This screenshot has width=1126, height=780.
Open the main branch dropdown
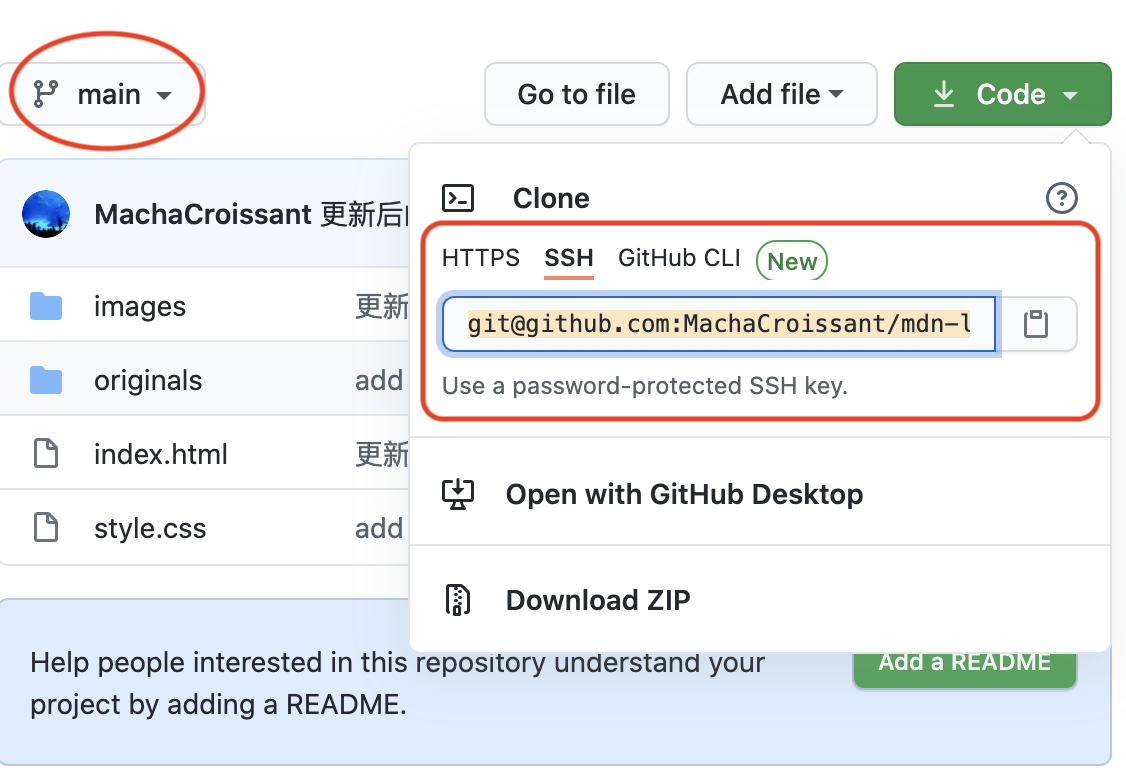point(103,95)
